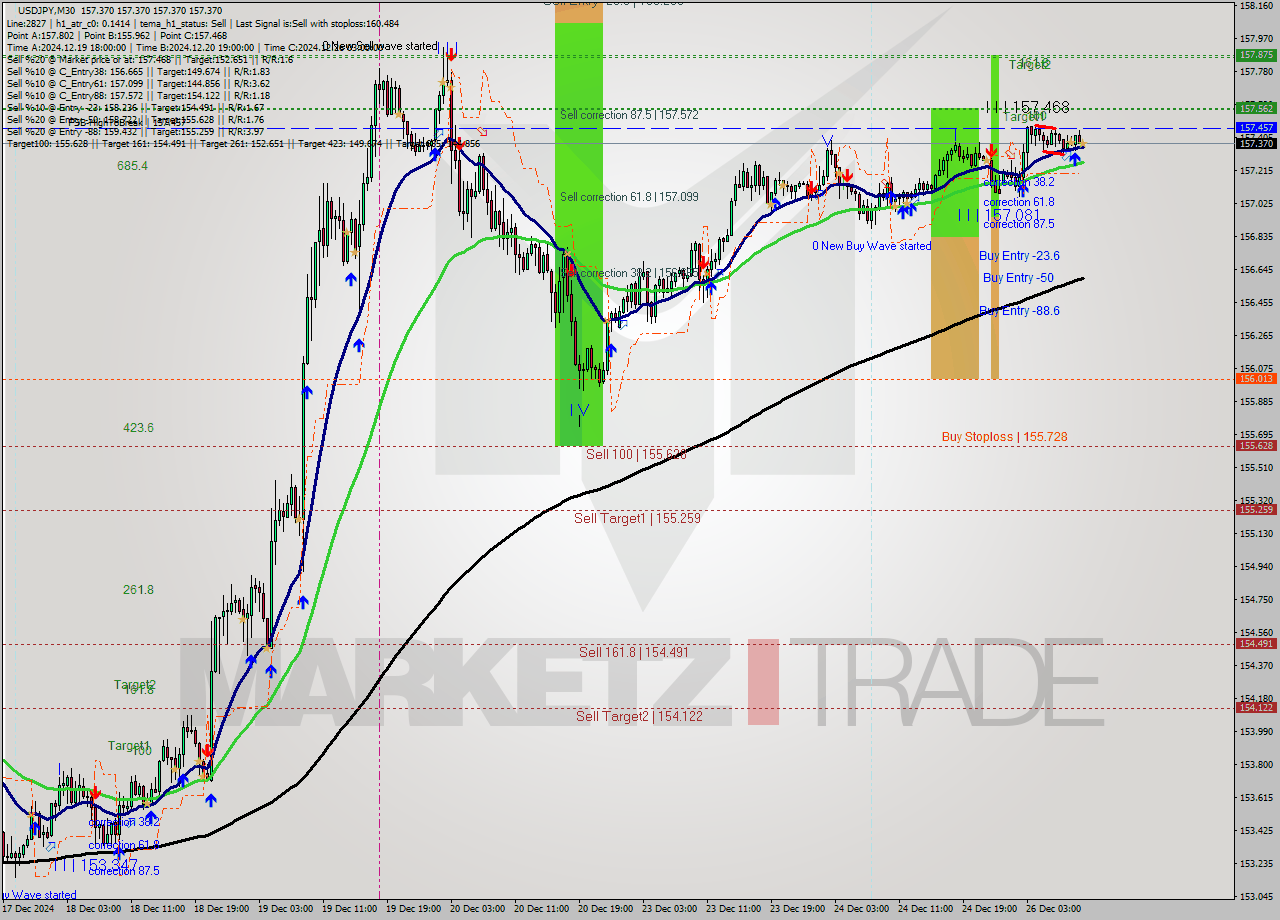Click the black 157.370 current price tag

point(1256,144)
